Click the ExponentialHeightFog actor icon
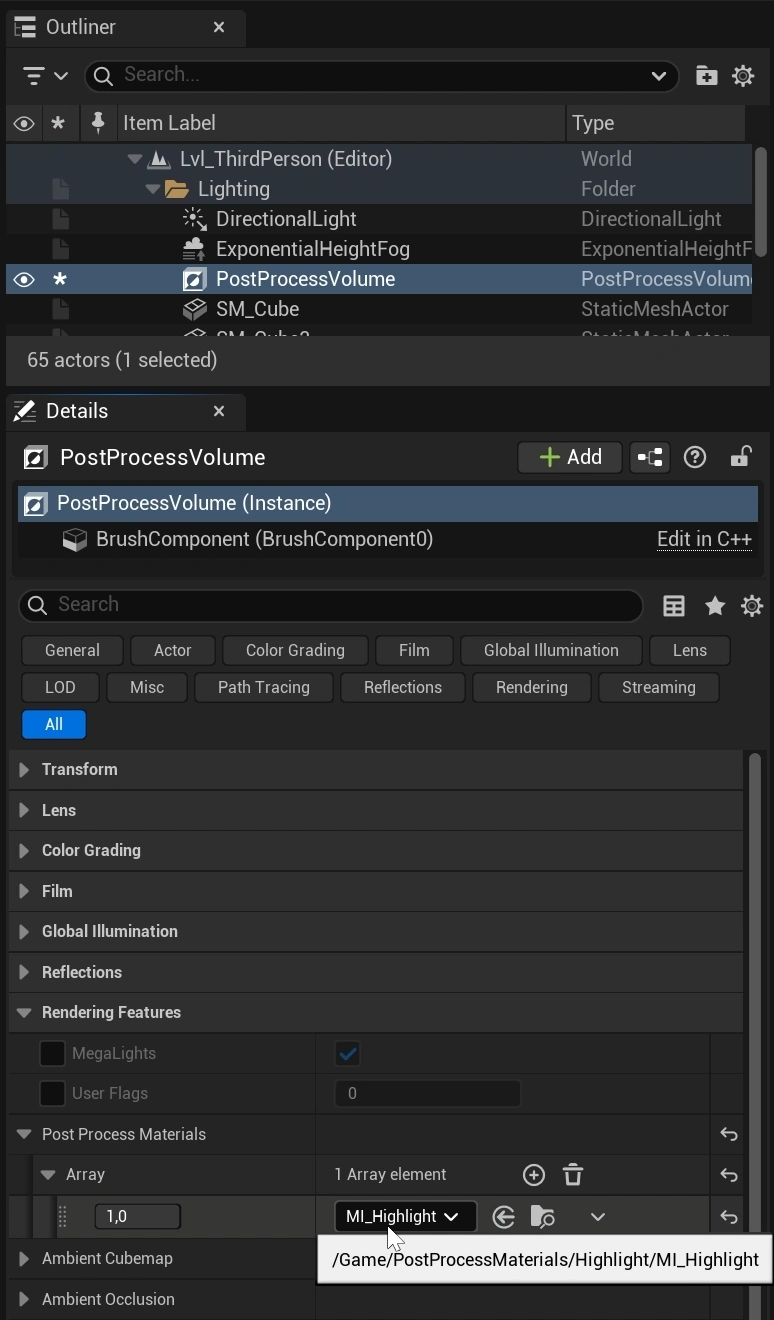The height and width of the screenshot is (1320, 774). pyautogui.click(x=194, y=249)
